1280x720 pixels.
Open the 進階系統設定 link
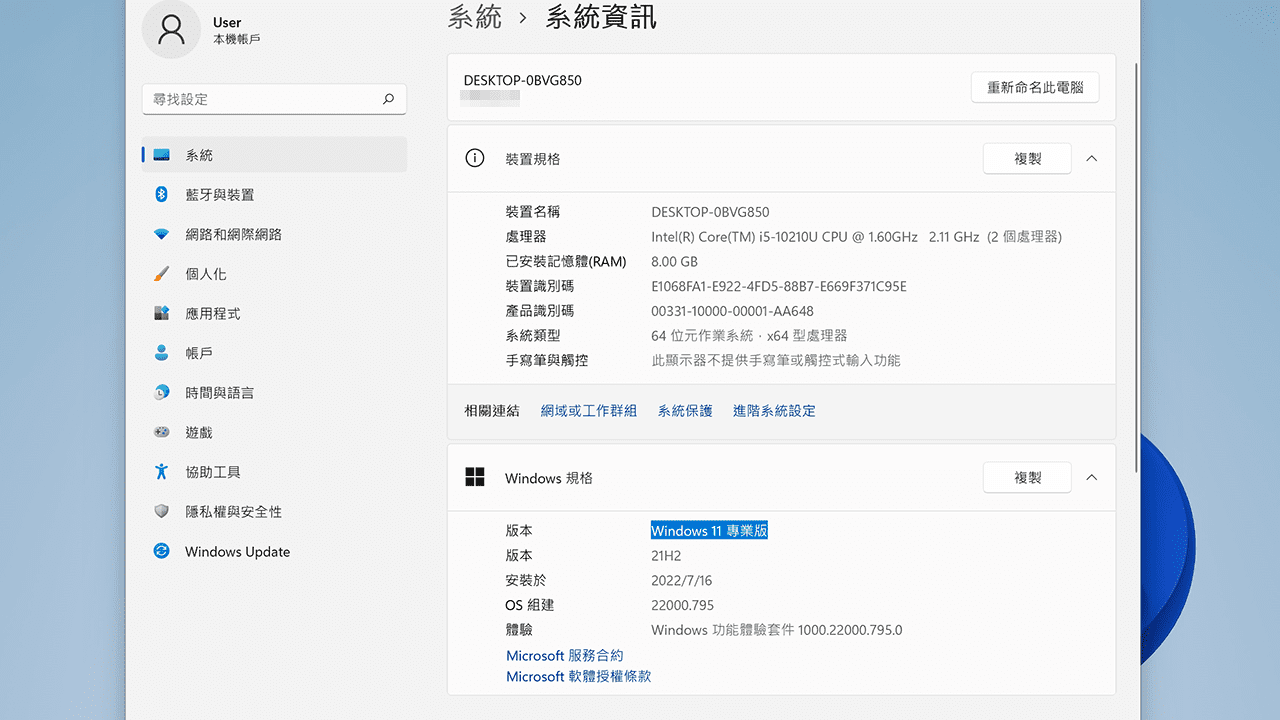coord(774,410)
